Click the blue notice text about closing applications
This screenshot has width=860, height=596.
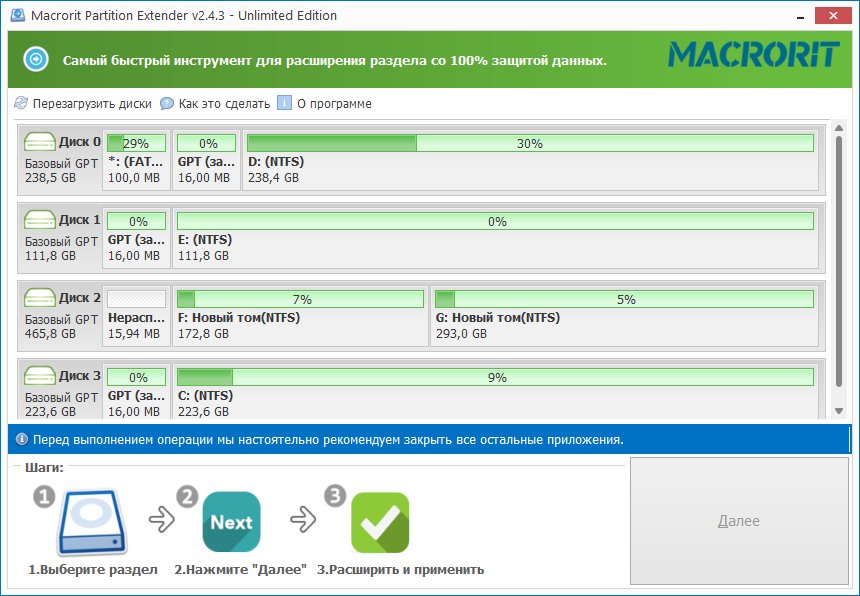click(328, 440)
